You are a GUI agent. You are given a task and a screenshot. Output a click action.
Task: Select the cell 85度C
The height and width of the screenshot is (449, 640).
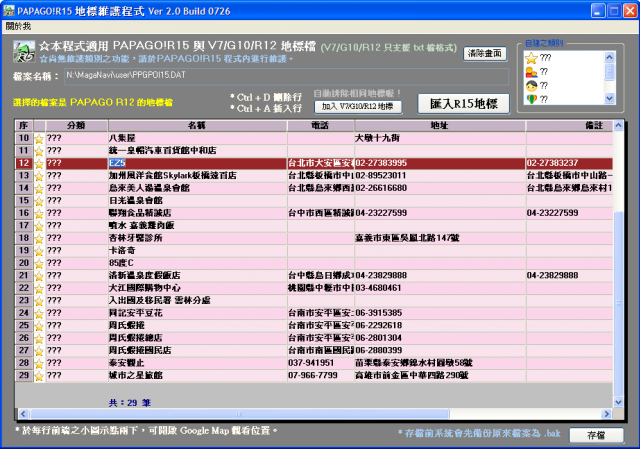tap(197, 263)
